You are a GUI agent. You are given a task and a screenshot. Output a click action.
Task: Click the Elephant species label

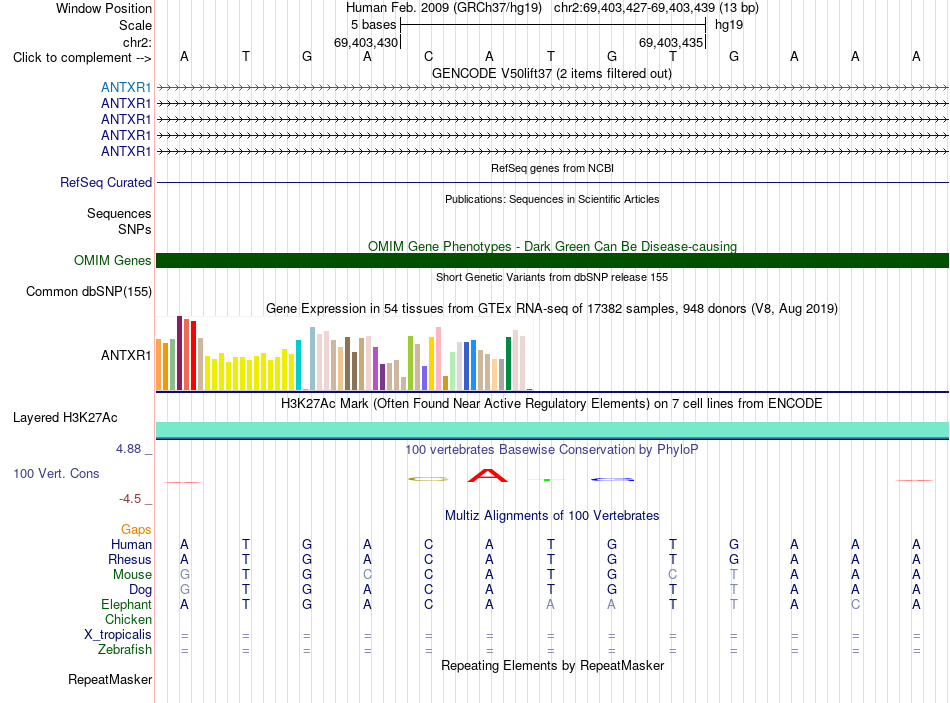(x=127, y=605)
